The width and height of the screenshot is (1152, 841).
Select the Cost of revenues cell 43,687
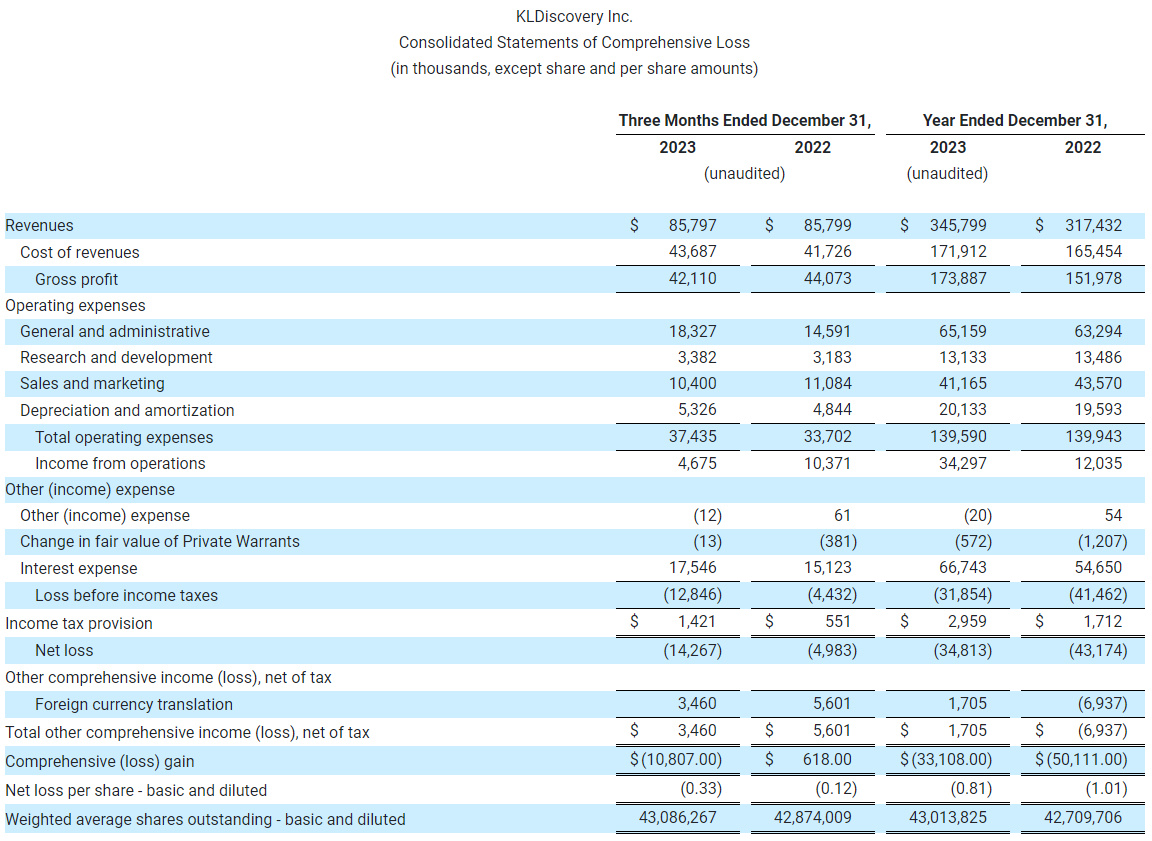tap(692, 252)
